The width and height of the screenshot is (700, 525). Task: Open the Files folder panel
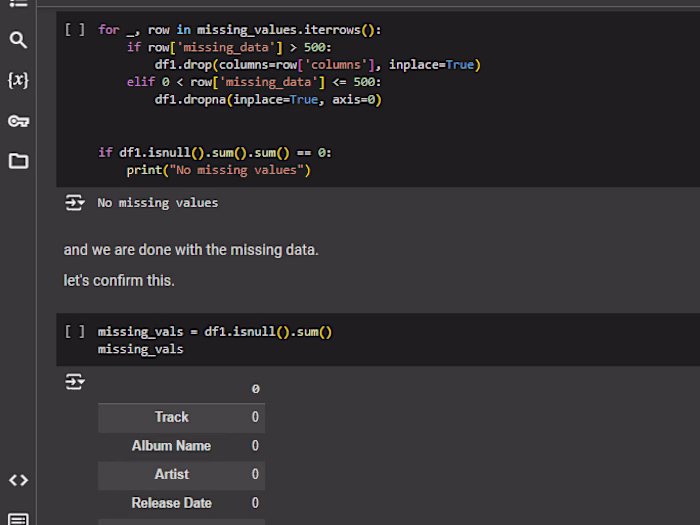18,161
